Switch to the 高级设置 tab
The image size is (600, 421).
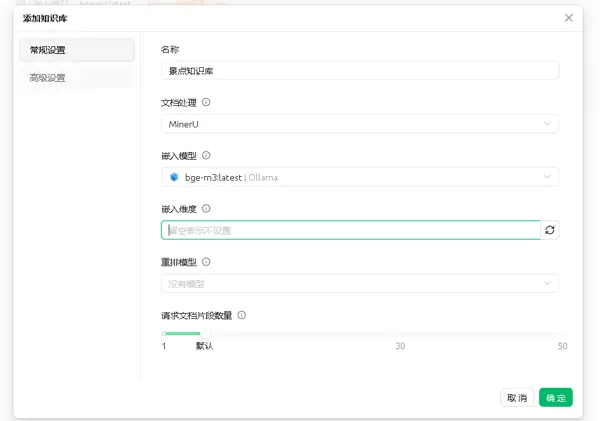(76, 78)
